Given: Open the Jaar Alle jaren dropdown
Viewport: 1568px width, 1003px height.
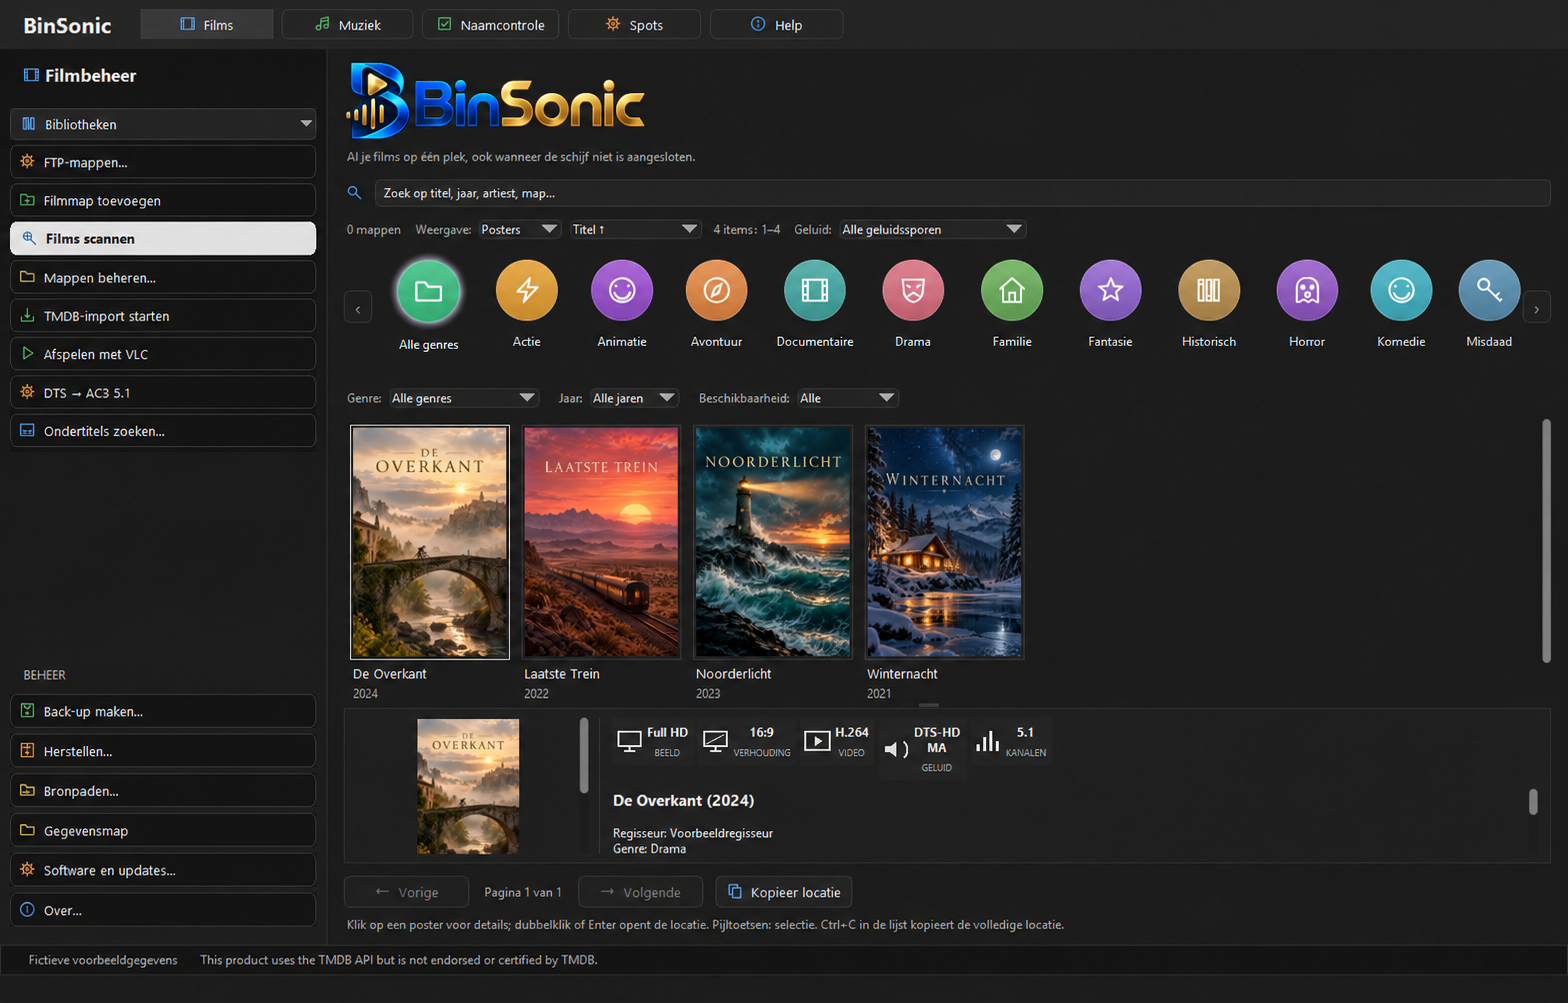Looking at the screenshot, I should pos(634,398).
